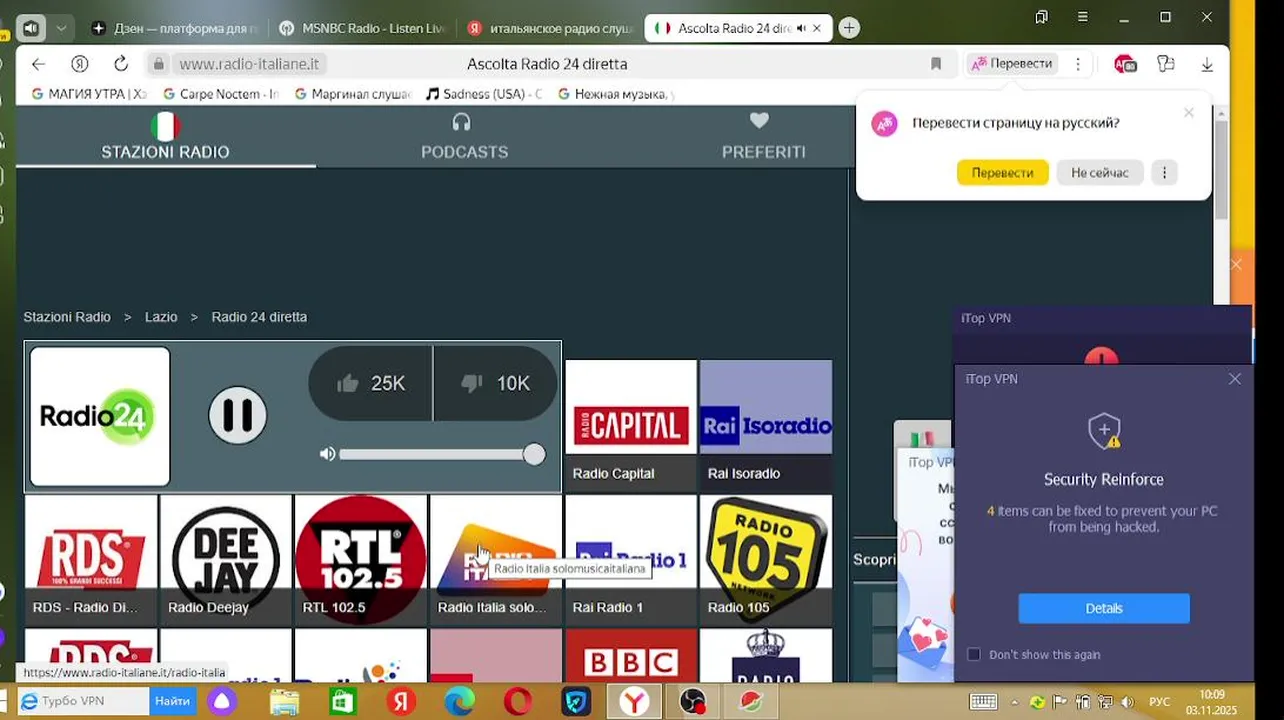Open Нежная музыка bookmark

[x=615, y=94]
